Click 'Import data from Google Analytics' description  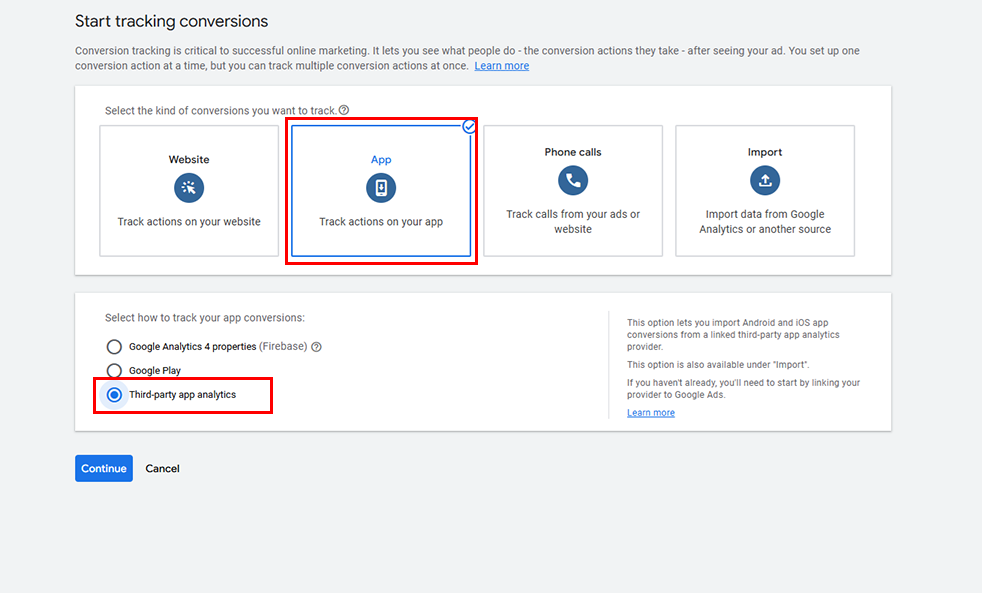pos(765,222)
